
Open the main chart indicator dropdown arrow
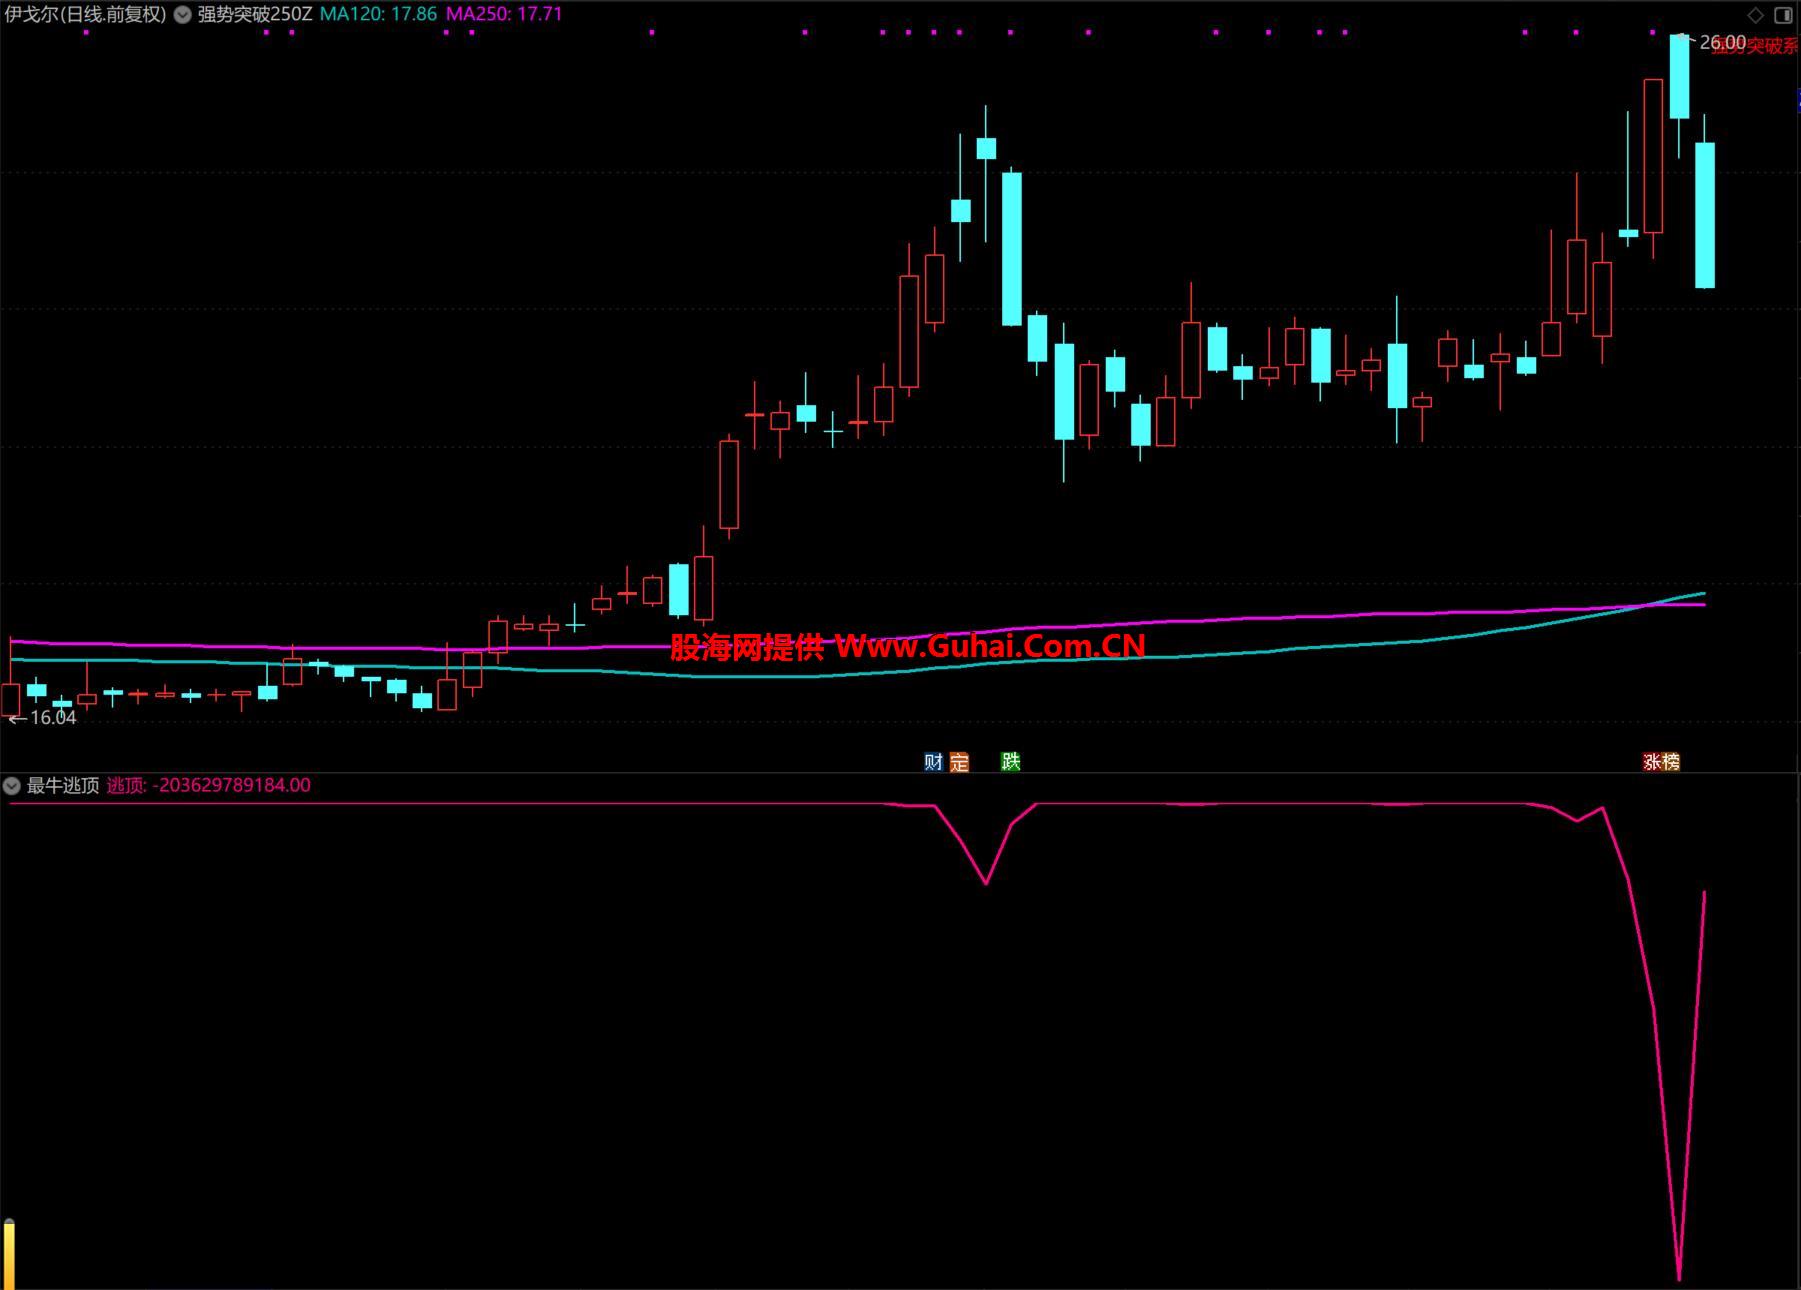coord(182,15)
